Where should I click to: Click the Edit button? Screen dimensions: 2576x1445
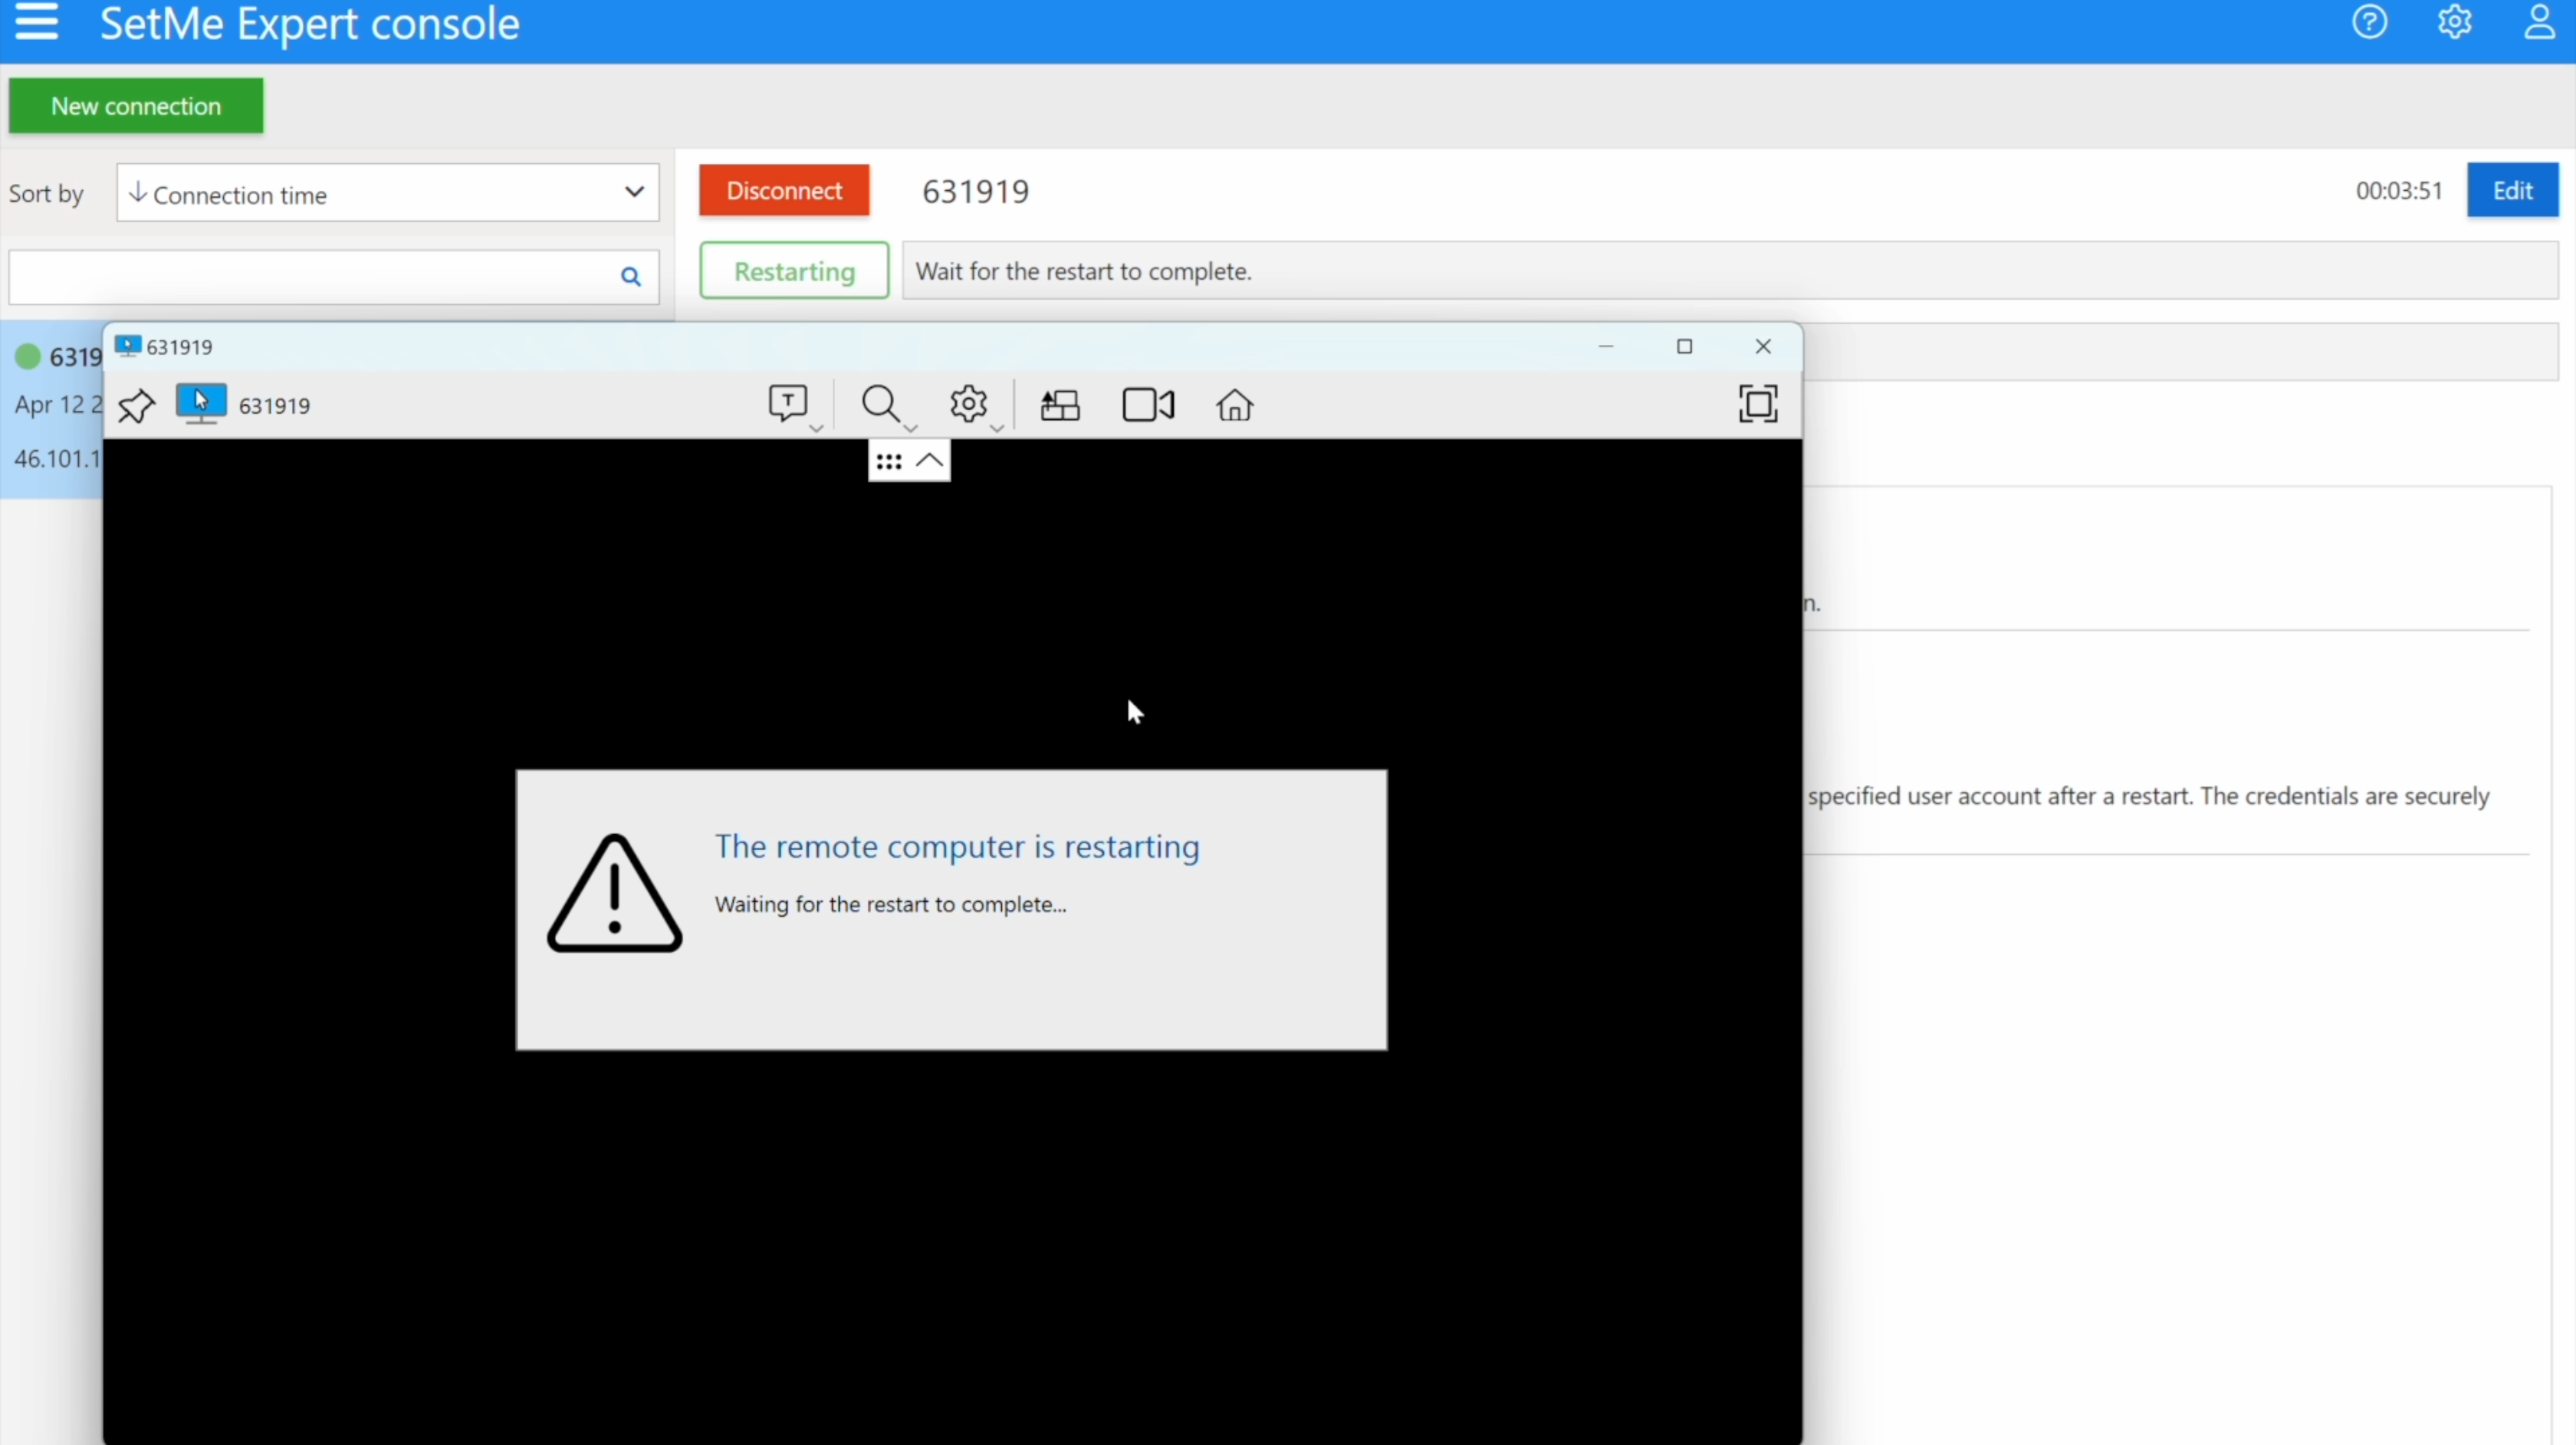2512,190
